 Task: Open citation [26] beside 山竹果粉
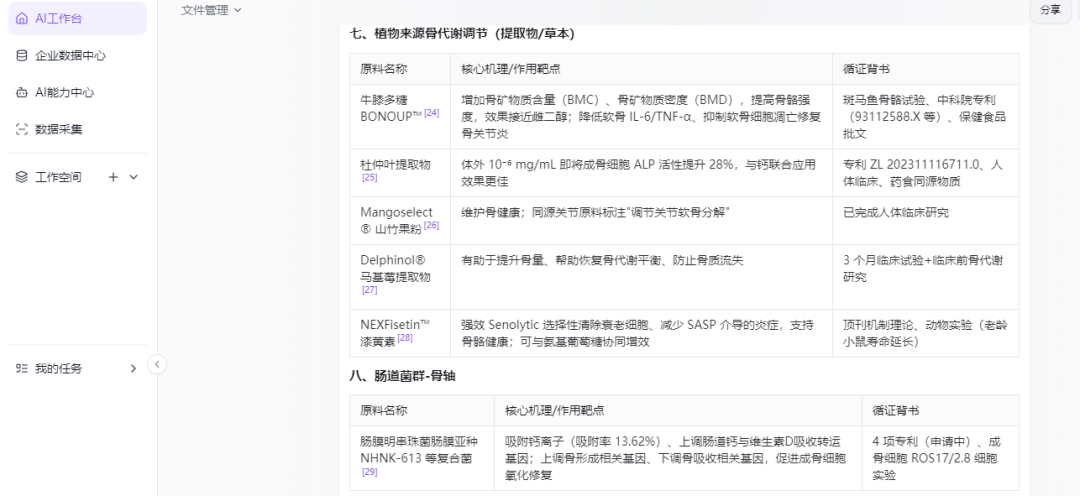point(432,225)
